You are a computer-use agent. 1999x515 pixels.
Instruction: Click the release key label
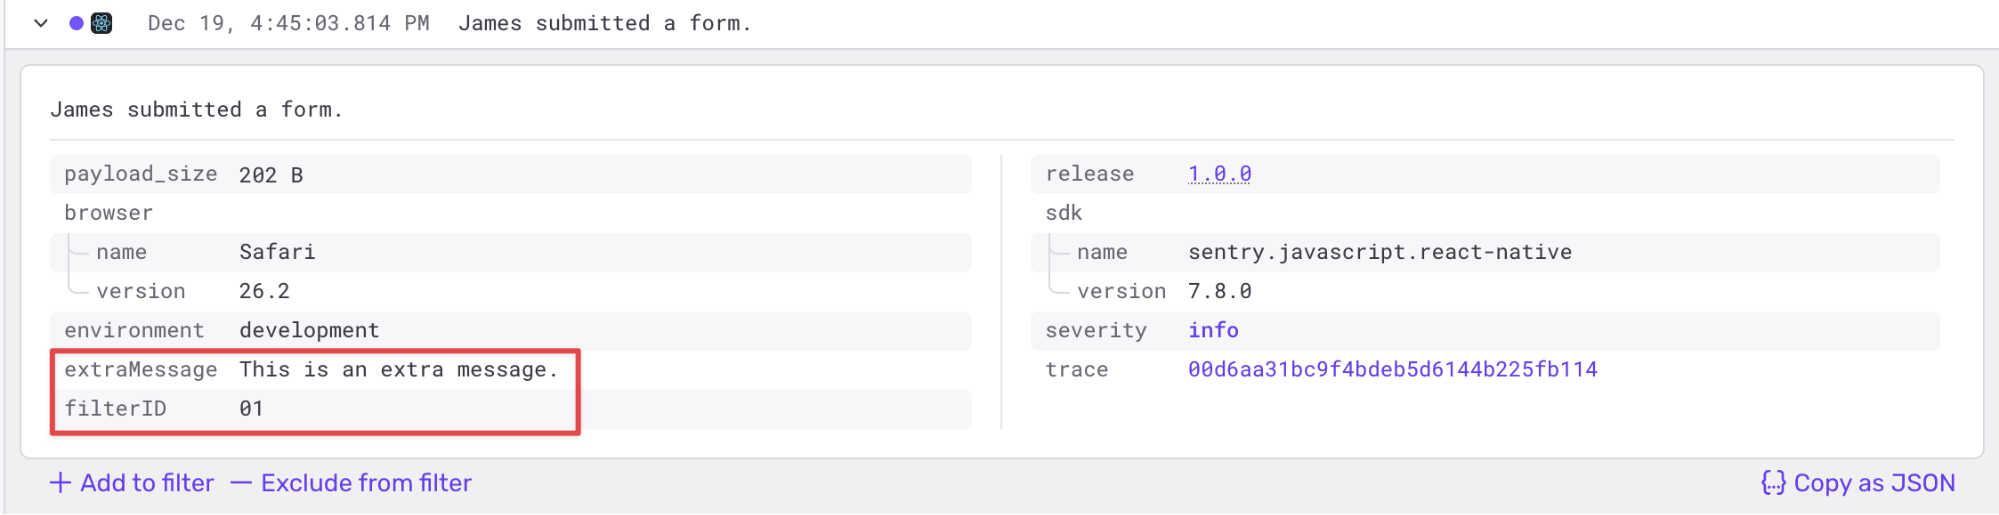click(1089, 174)
